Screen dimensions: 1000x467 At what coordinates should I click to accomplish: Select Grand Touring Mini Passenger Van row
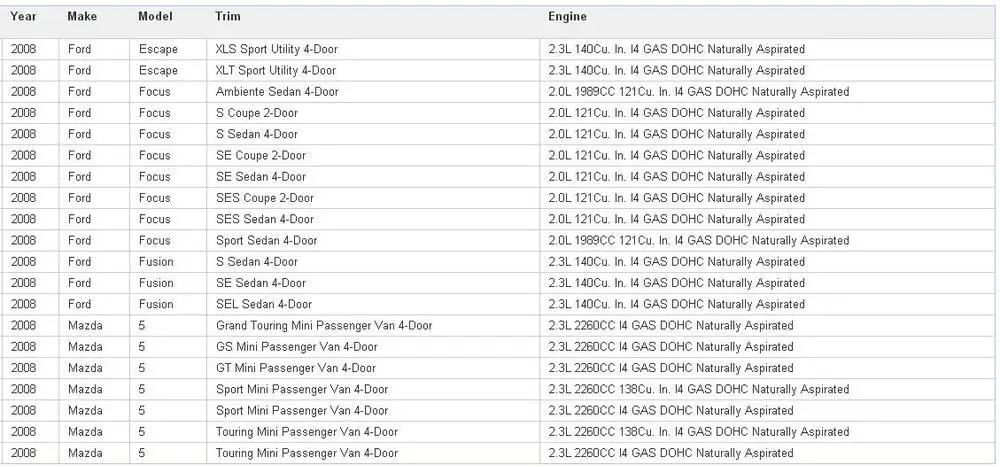500,325
